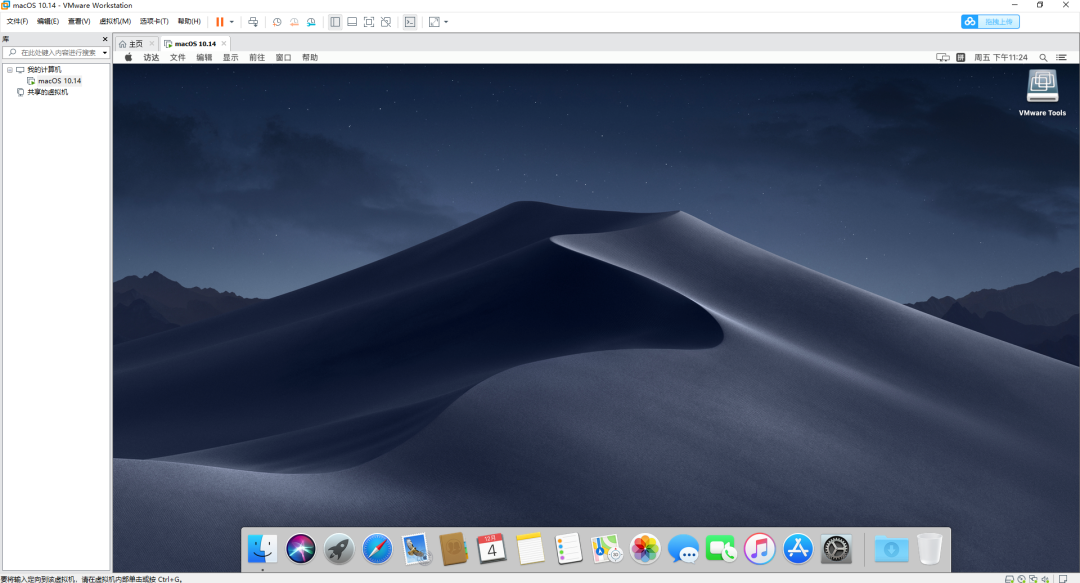The height and width of the screenshot is (583, 1080).
Task: Toggle the Unity mode icon
Action: (386, 22)
